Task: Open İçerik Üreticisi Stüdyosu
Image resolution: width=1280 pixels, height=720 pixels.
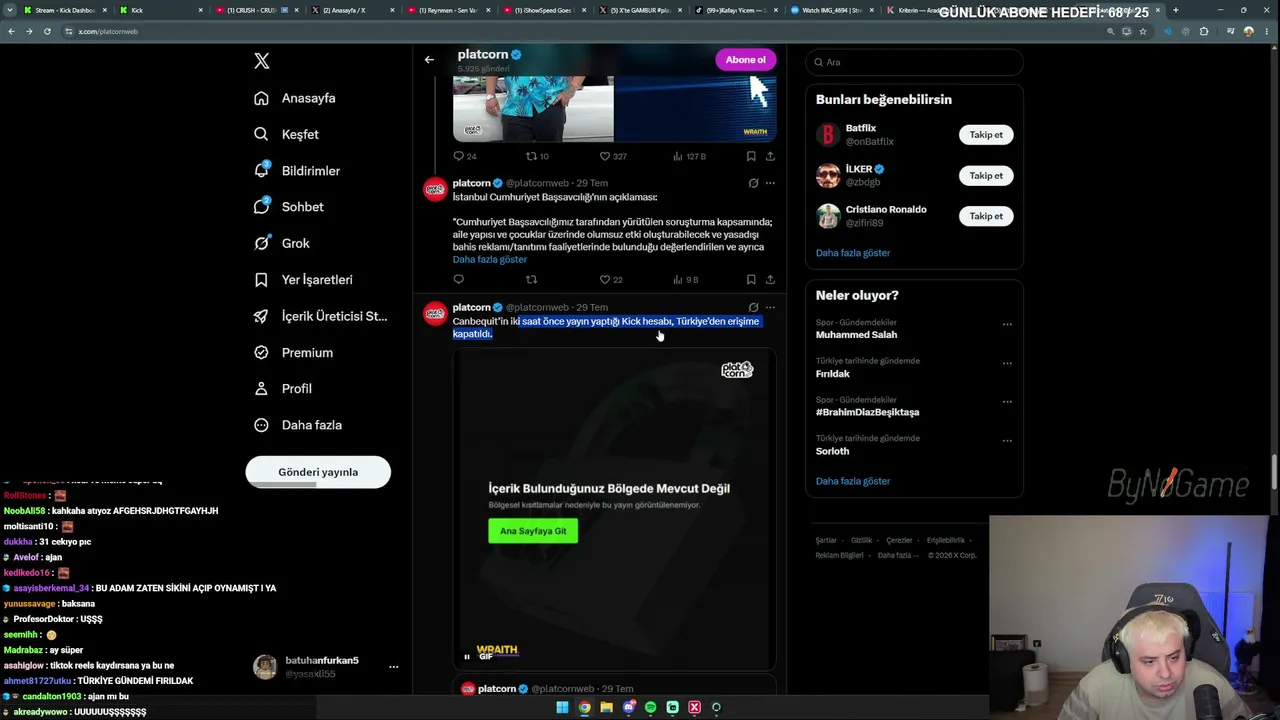Action: [x=320, y=316]
